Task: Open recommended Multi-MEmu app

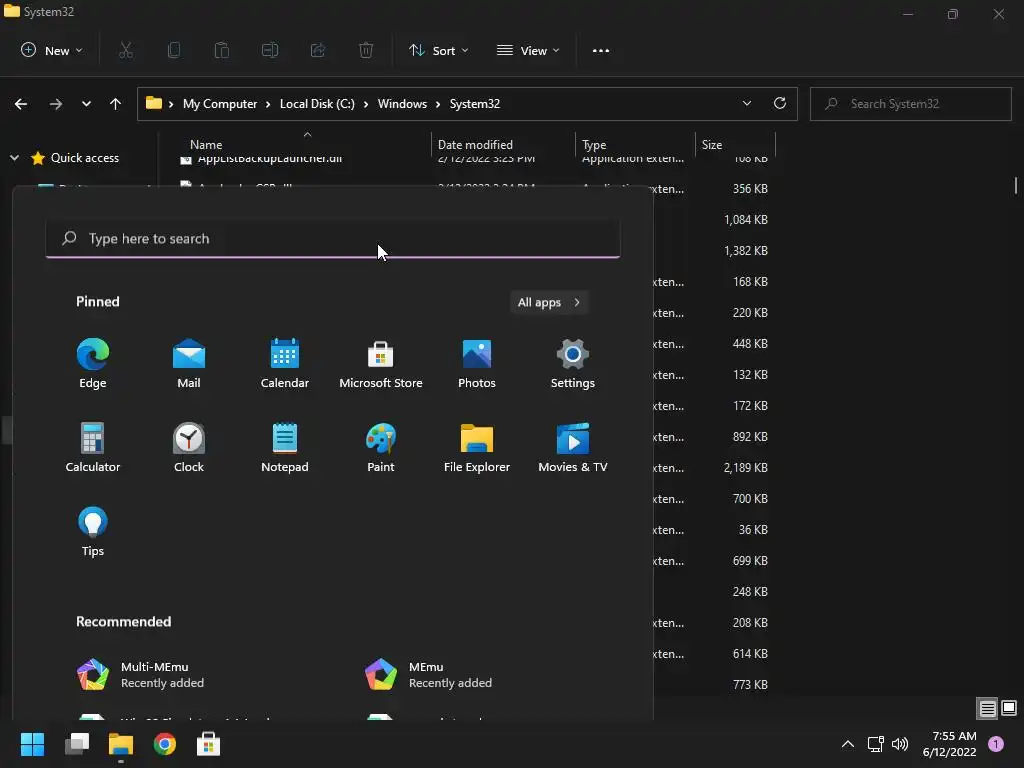Action: [x=141, y=675]
